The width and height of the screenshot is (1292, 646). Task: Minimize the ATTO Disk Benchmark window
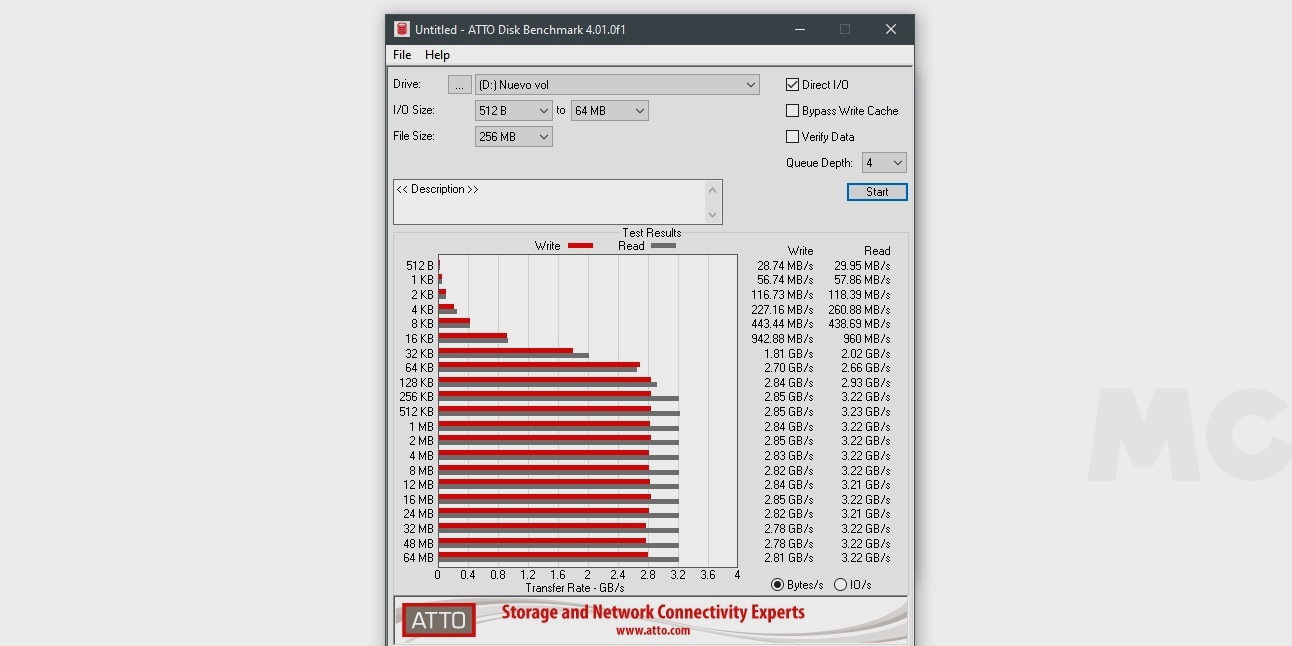tap(799, 29)
